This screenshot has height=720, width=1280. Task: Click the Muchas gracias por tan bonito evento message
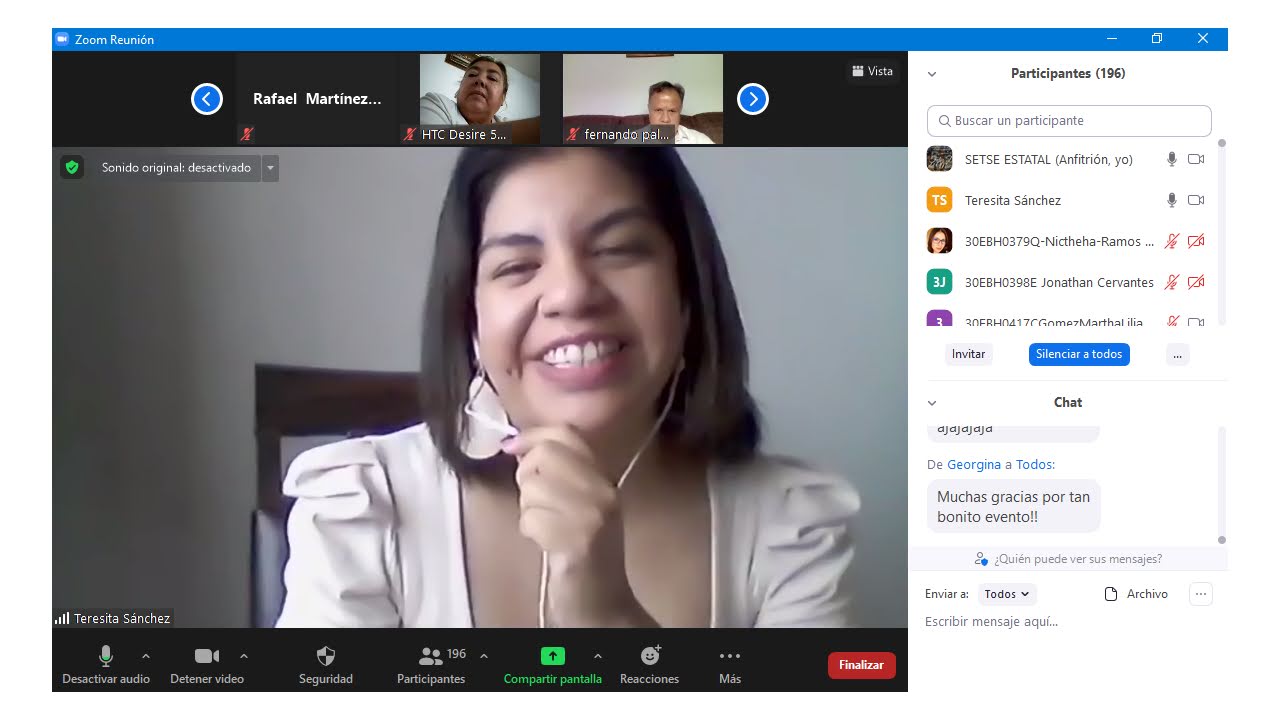point(1013,507)
